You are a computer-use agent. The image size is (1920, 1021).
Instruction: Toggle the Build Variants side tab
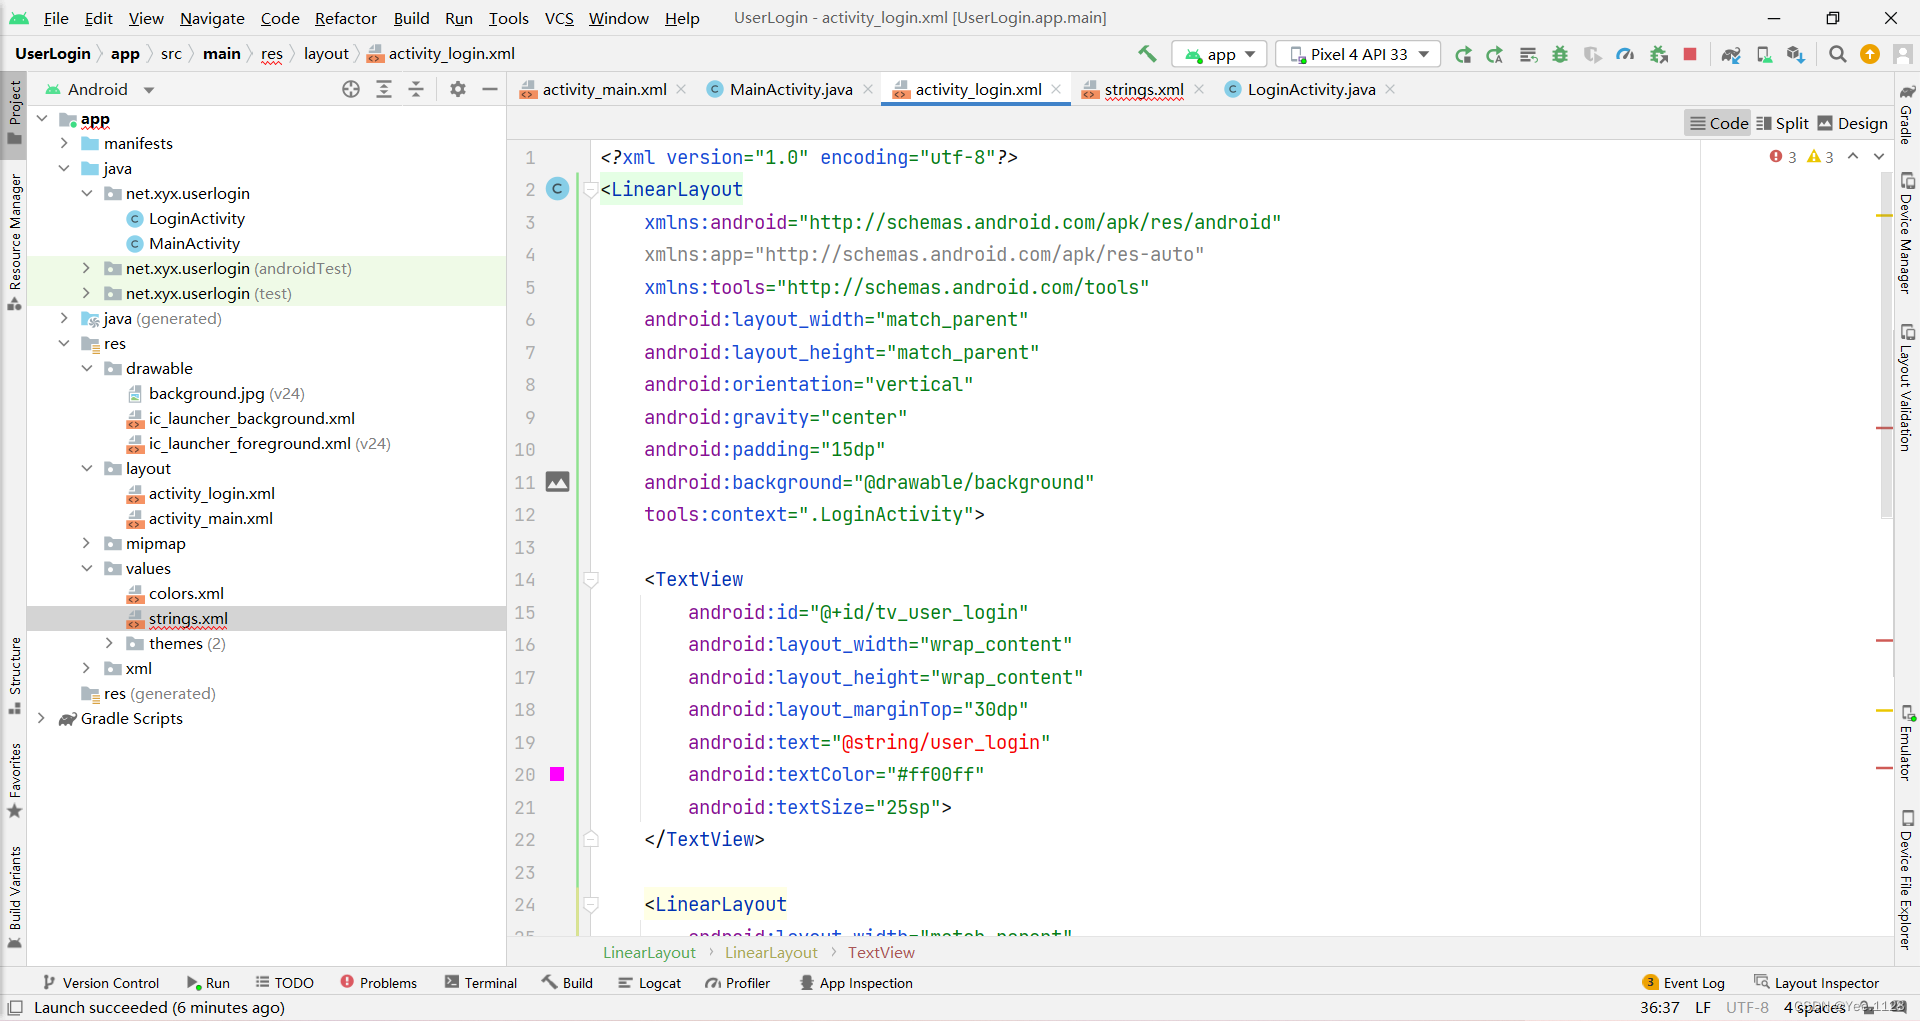point(14,897)
